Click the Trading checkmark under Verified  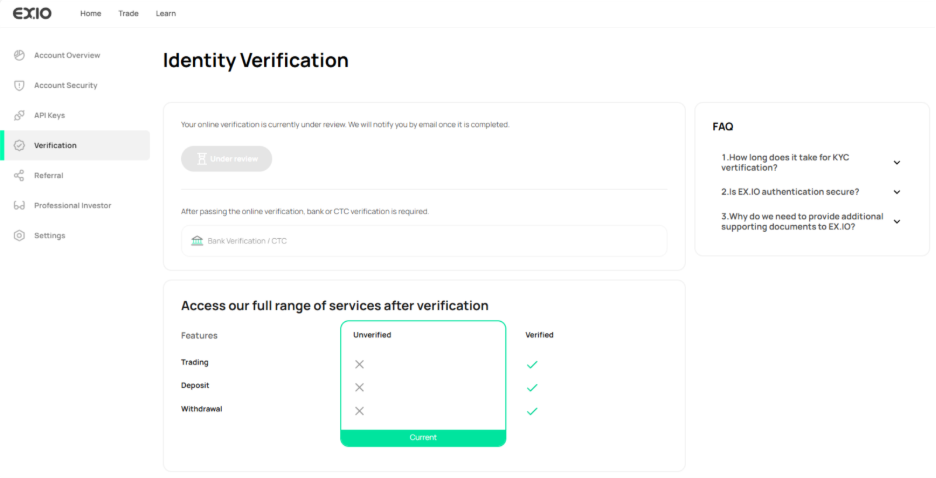click(532, 364)
